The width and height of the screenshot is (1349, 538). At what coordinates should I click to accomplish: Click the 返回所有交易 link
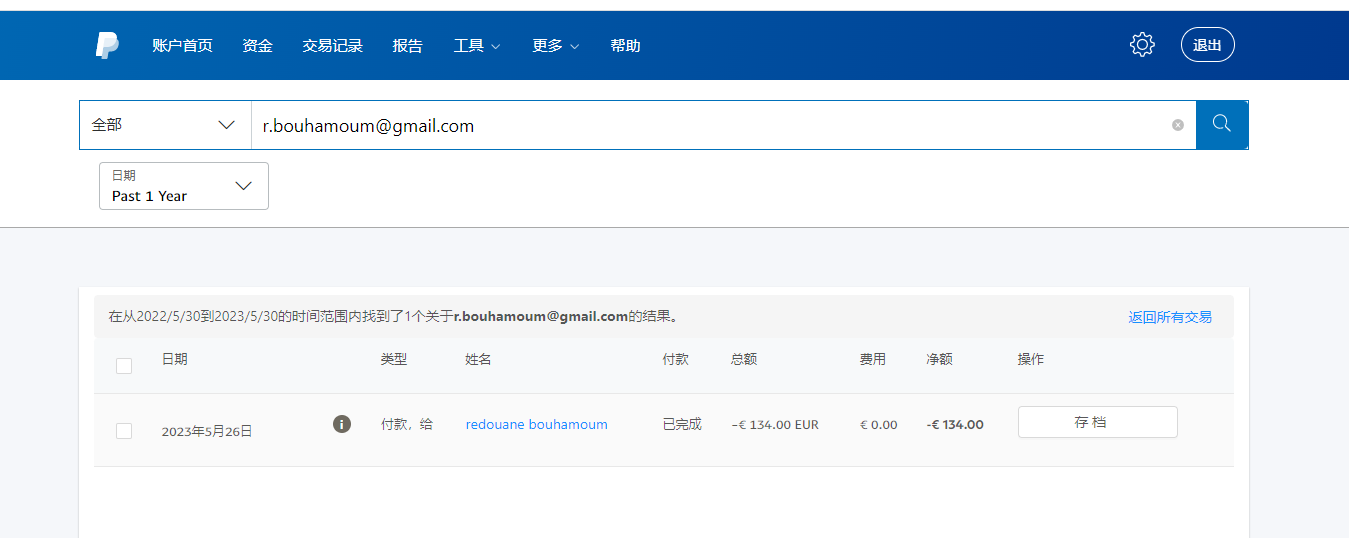tap(1169, 317)
